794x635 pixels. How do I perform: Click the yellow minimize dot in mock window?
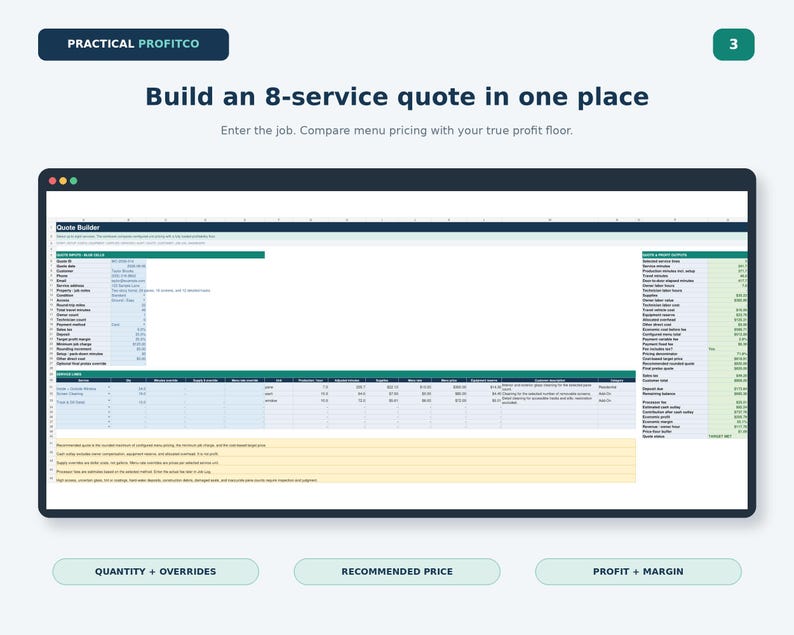(x=63, y=181)
